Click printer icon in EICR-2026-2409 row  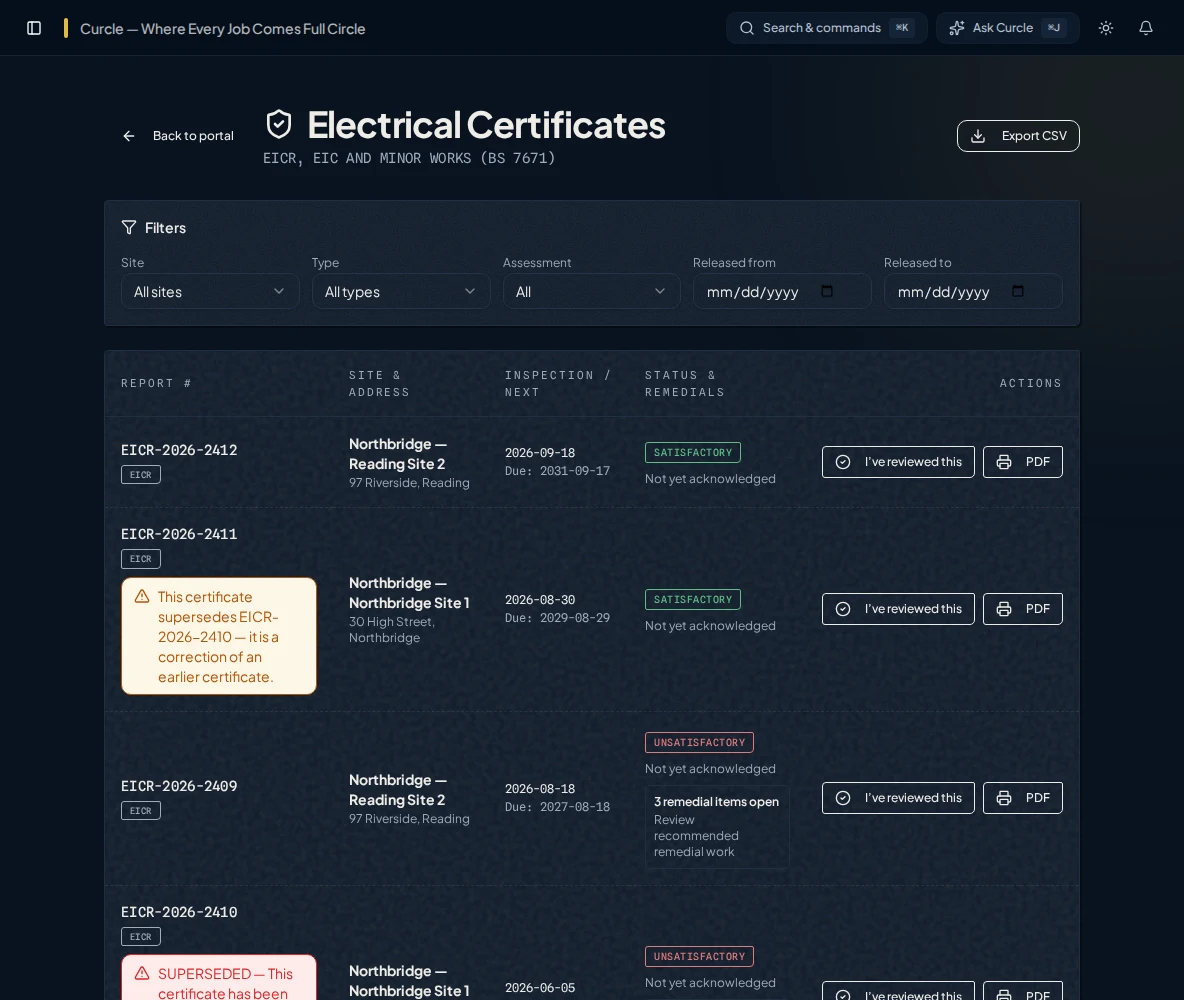pos(1004,798)
